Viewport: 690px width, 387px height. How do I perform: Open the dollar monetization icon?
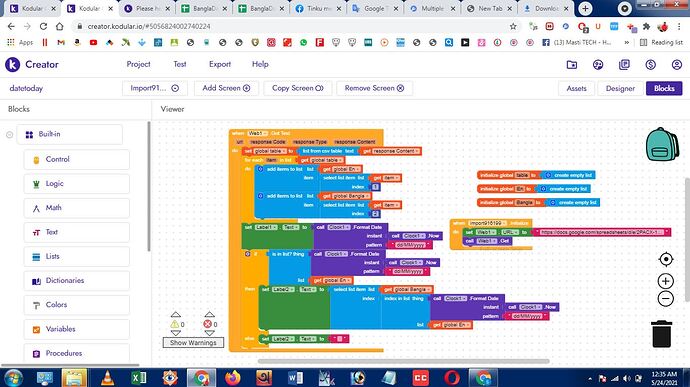[x=650, y=65]
